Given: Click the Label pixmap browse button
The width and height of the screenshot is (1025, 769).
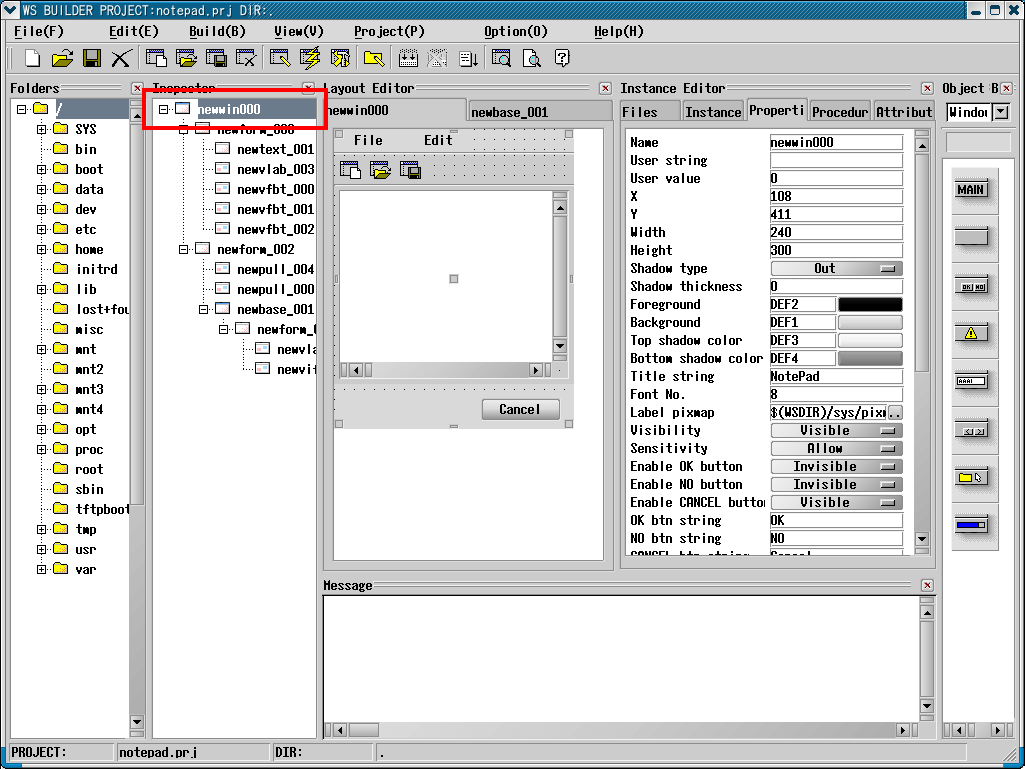Looking at the screenshot, I should [x=895, y=413].
